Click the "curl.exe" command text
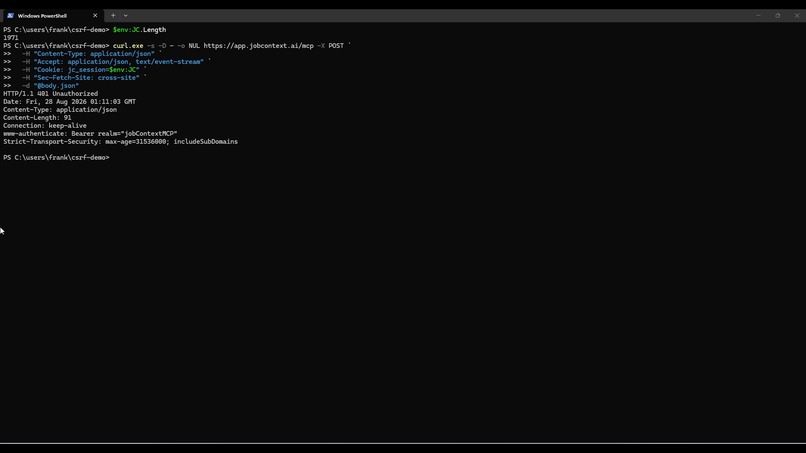This screenshot has width=806, height=453. click(x=128, y=46)
